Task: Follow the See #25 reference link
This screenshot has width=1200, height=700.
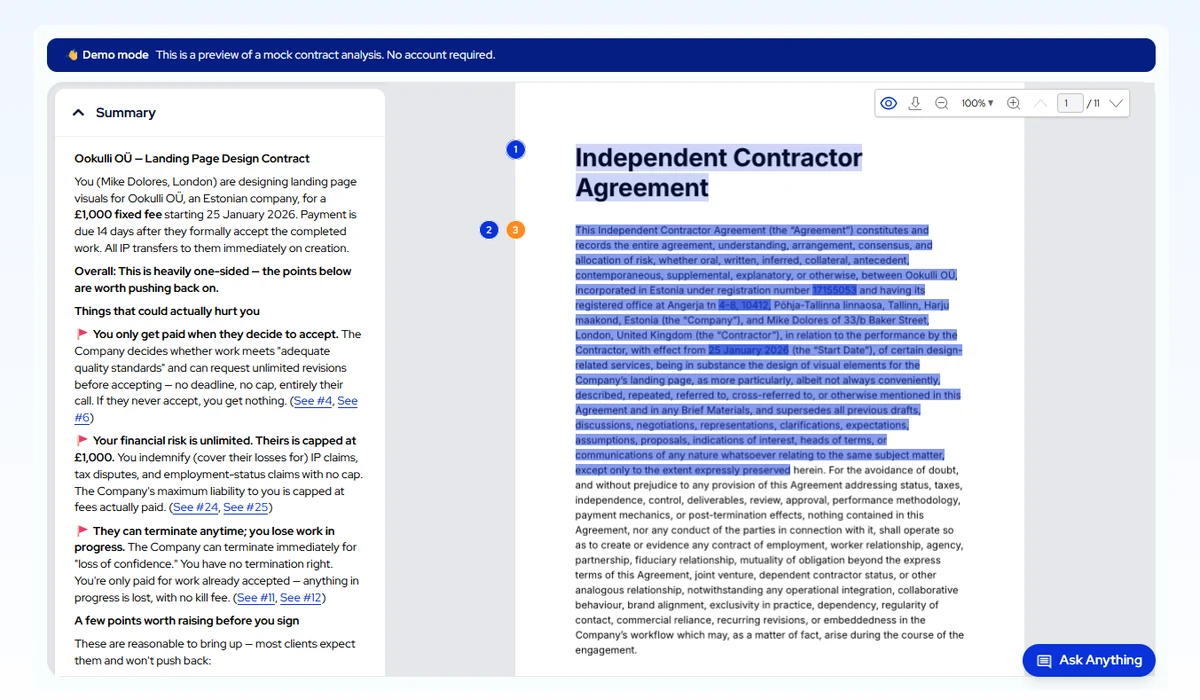Action: (246, 508)
